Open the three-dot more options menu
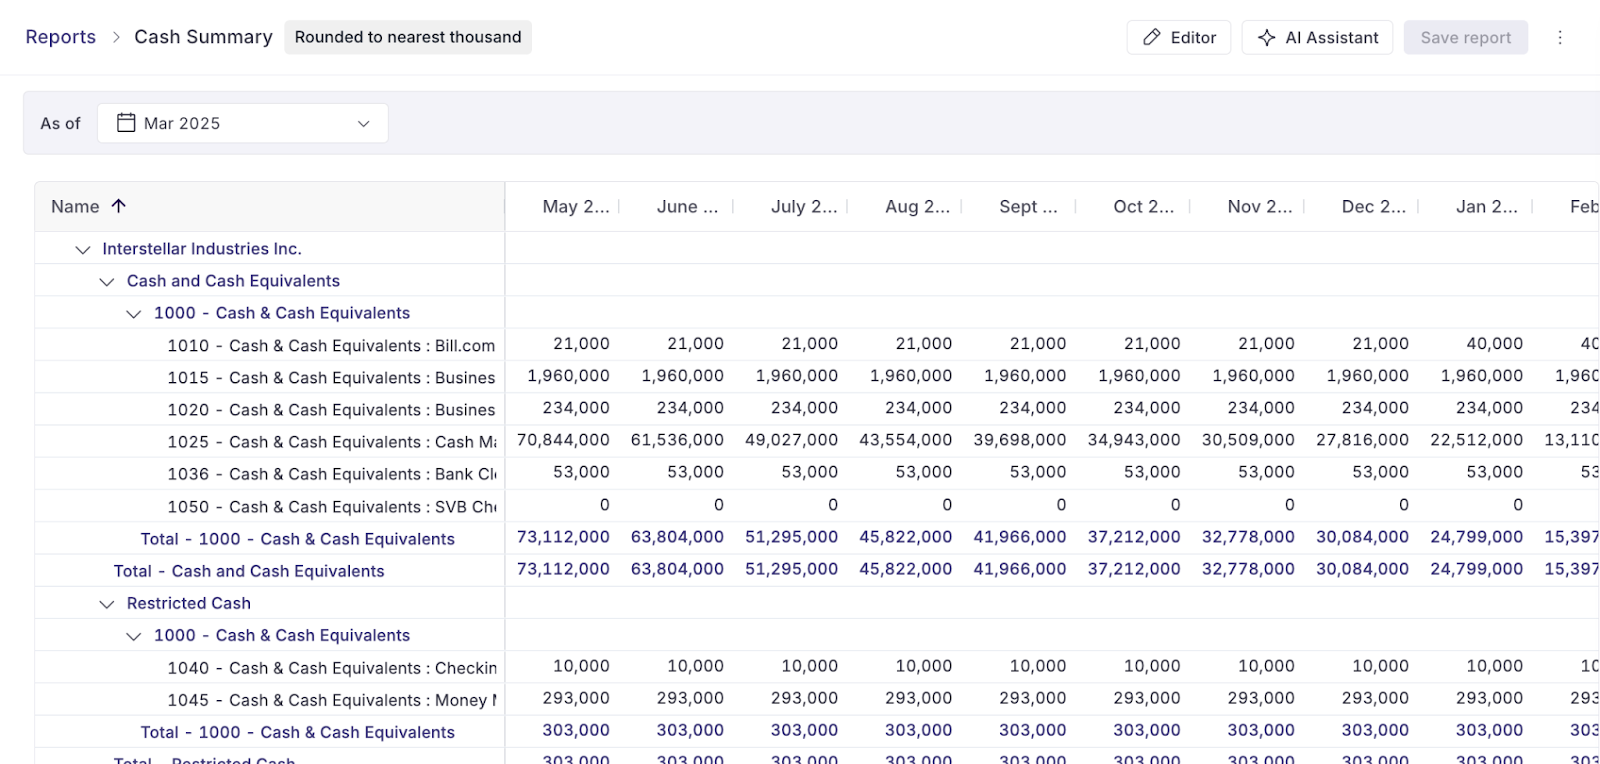The image size is (1600, 764). click(1559, 37)
